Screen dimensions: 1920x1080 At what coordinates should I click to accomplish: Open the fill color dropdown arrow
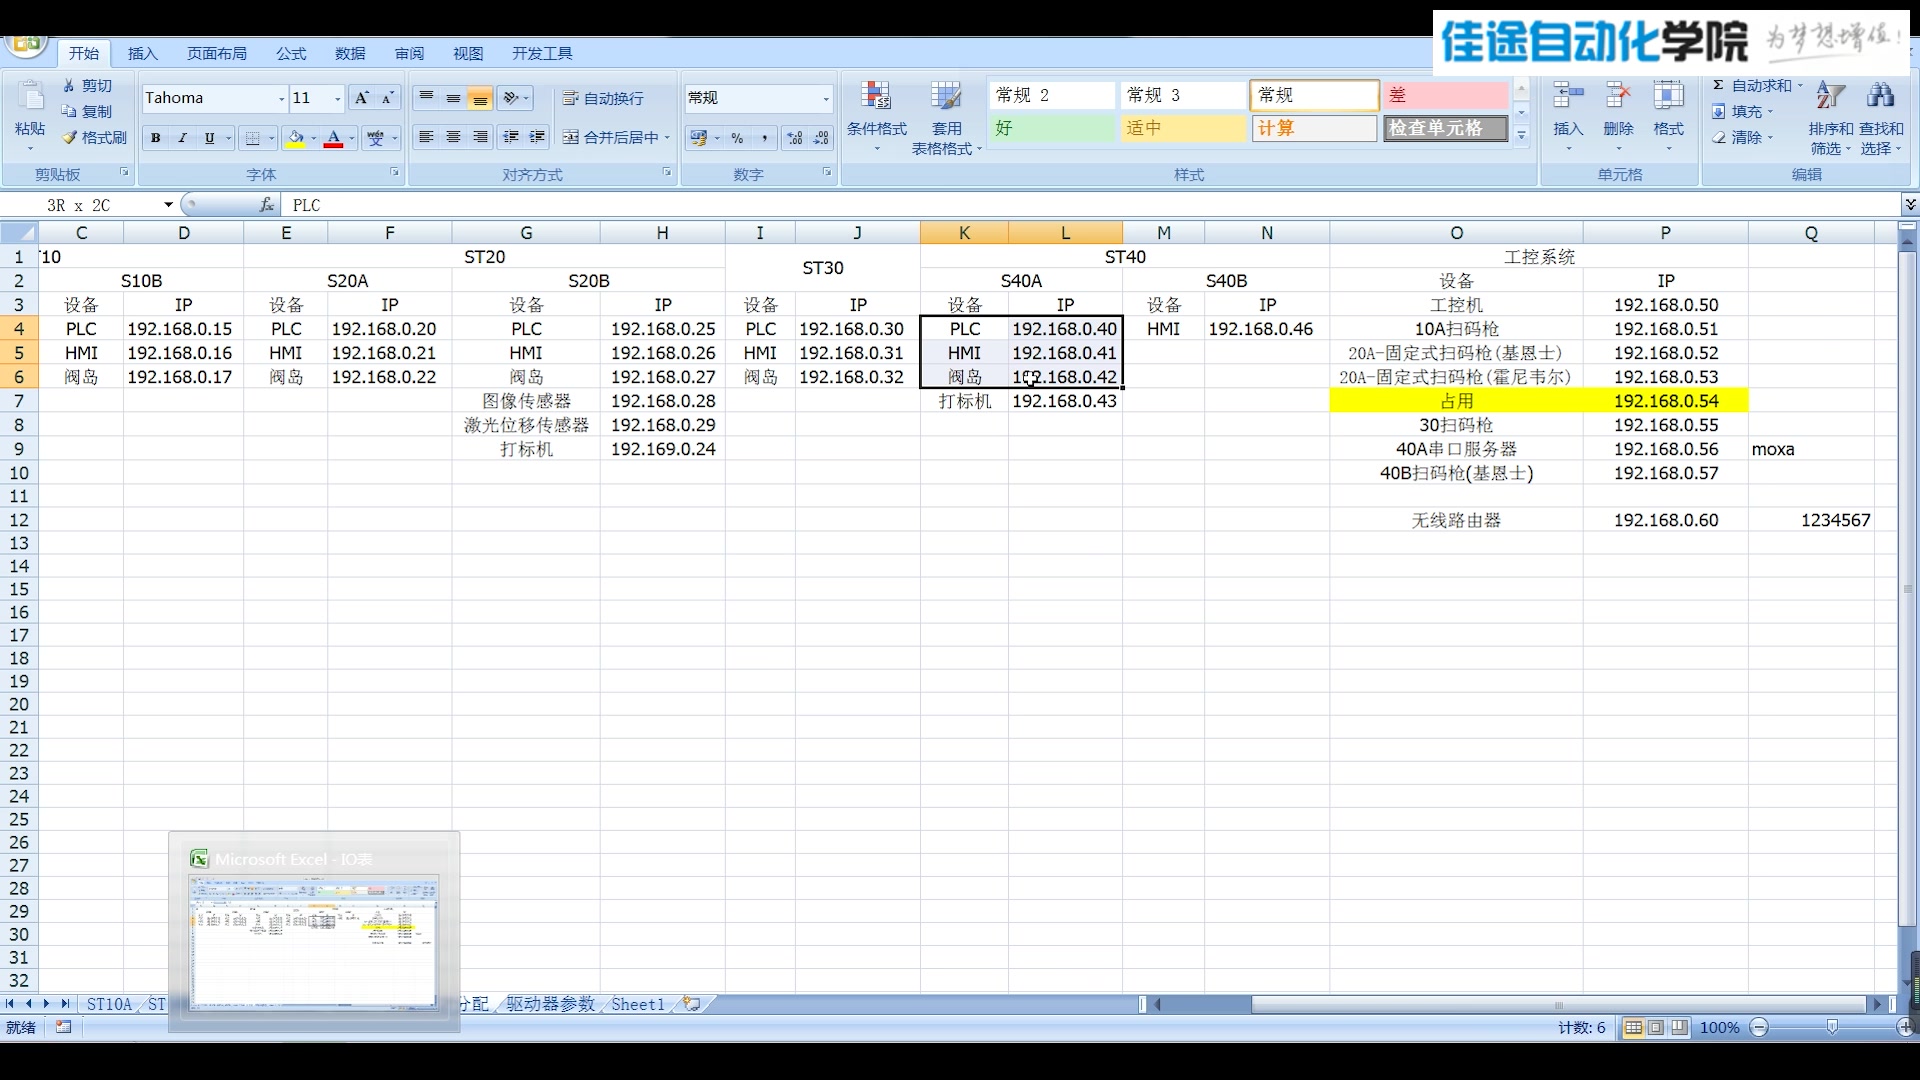tap(313, 138)
